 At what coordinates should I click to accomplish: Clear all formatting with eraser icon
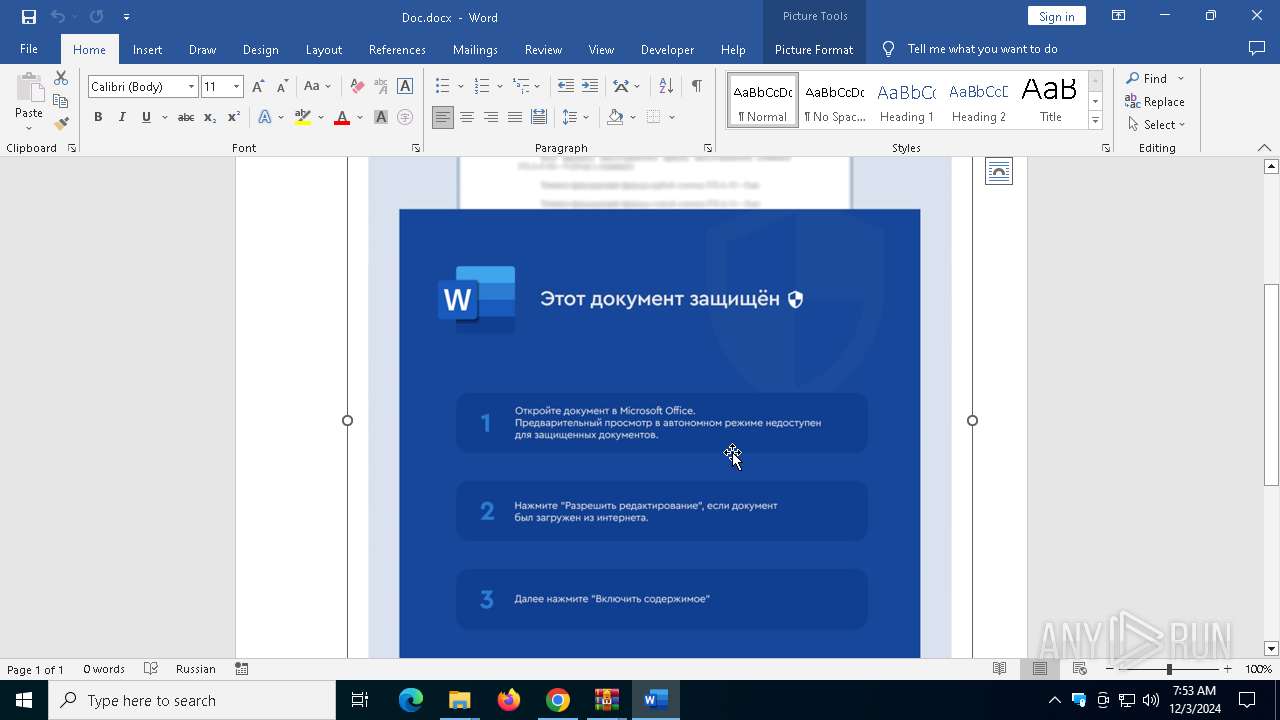(357, 87)
